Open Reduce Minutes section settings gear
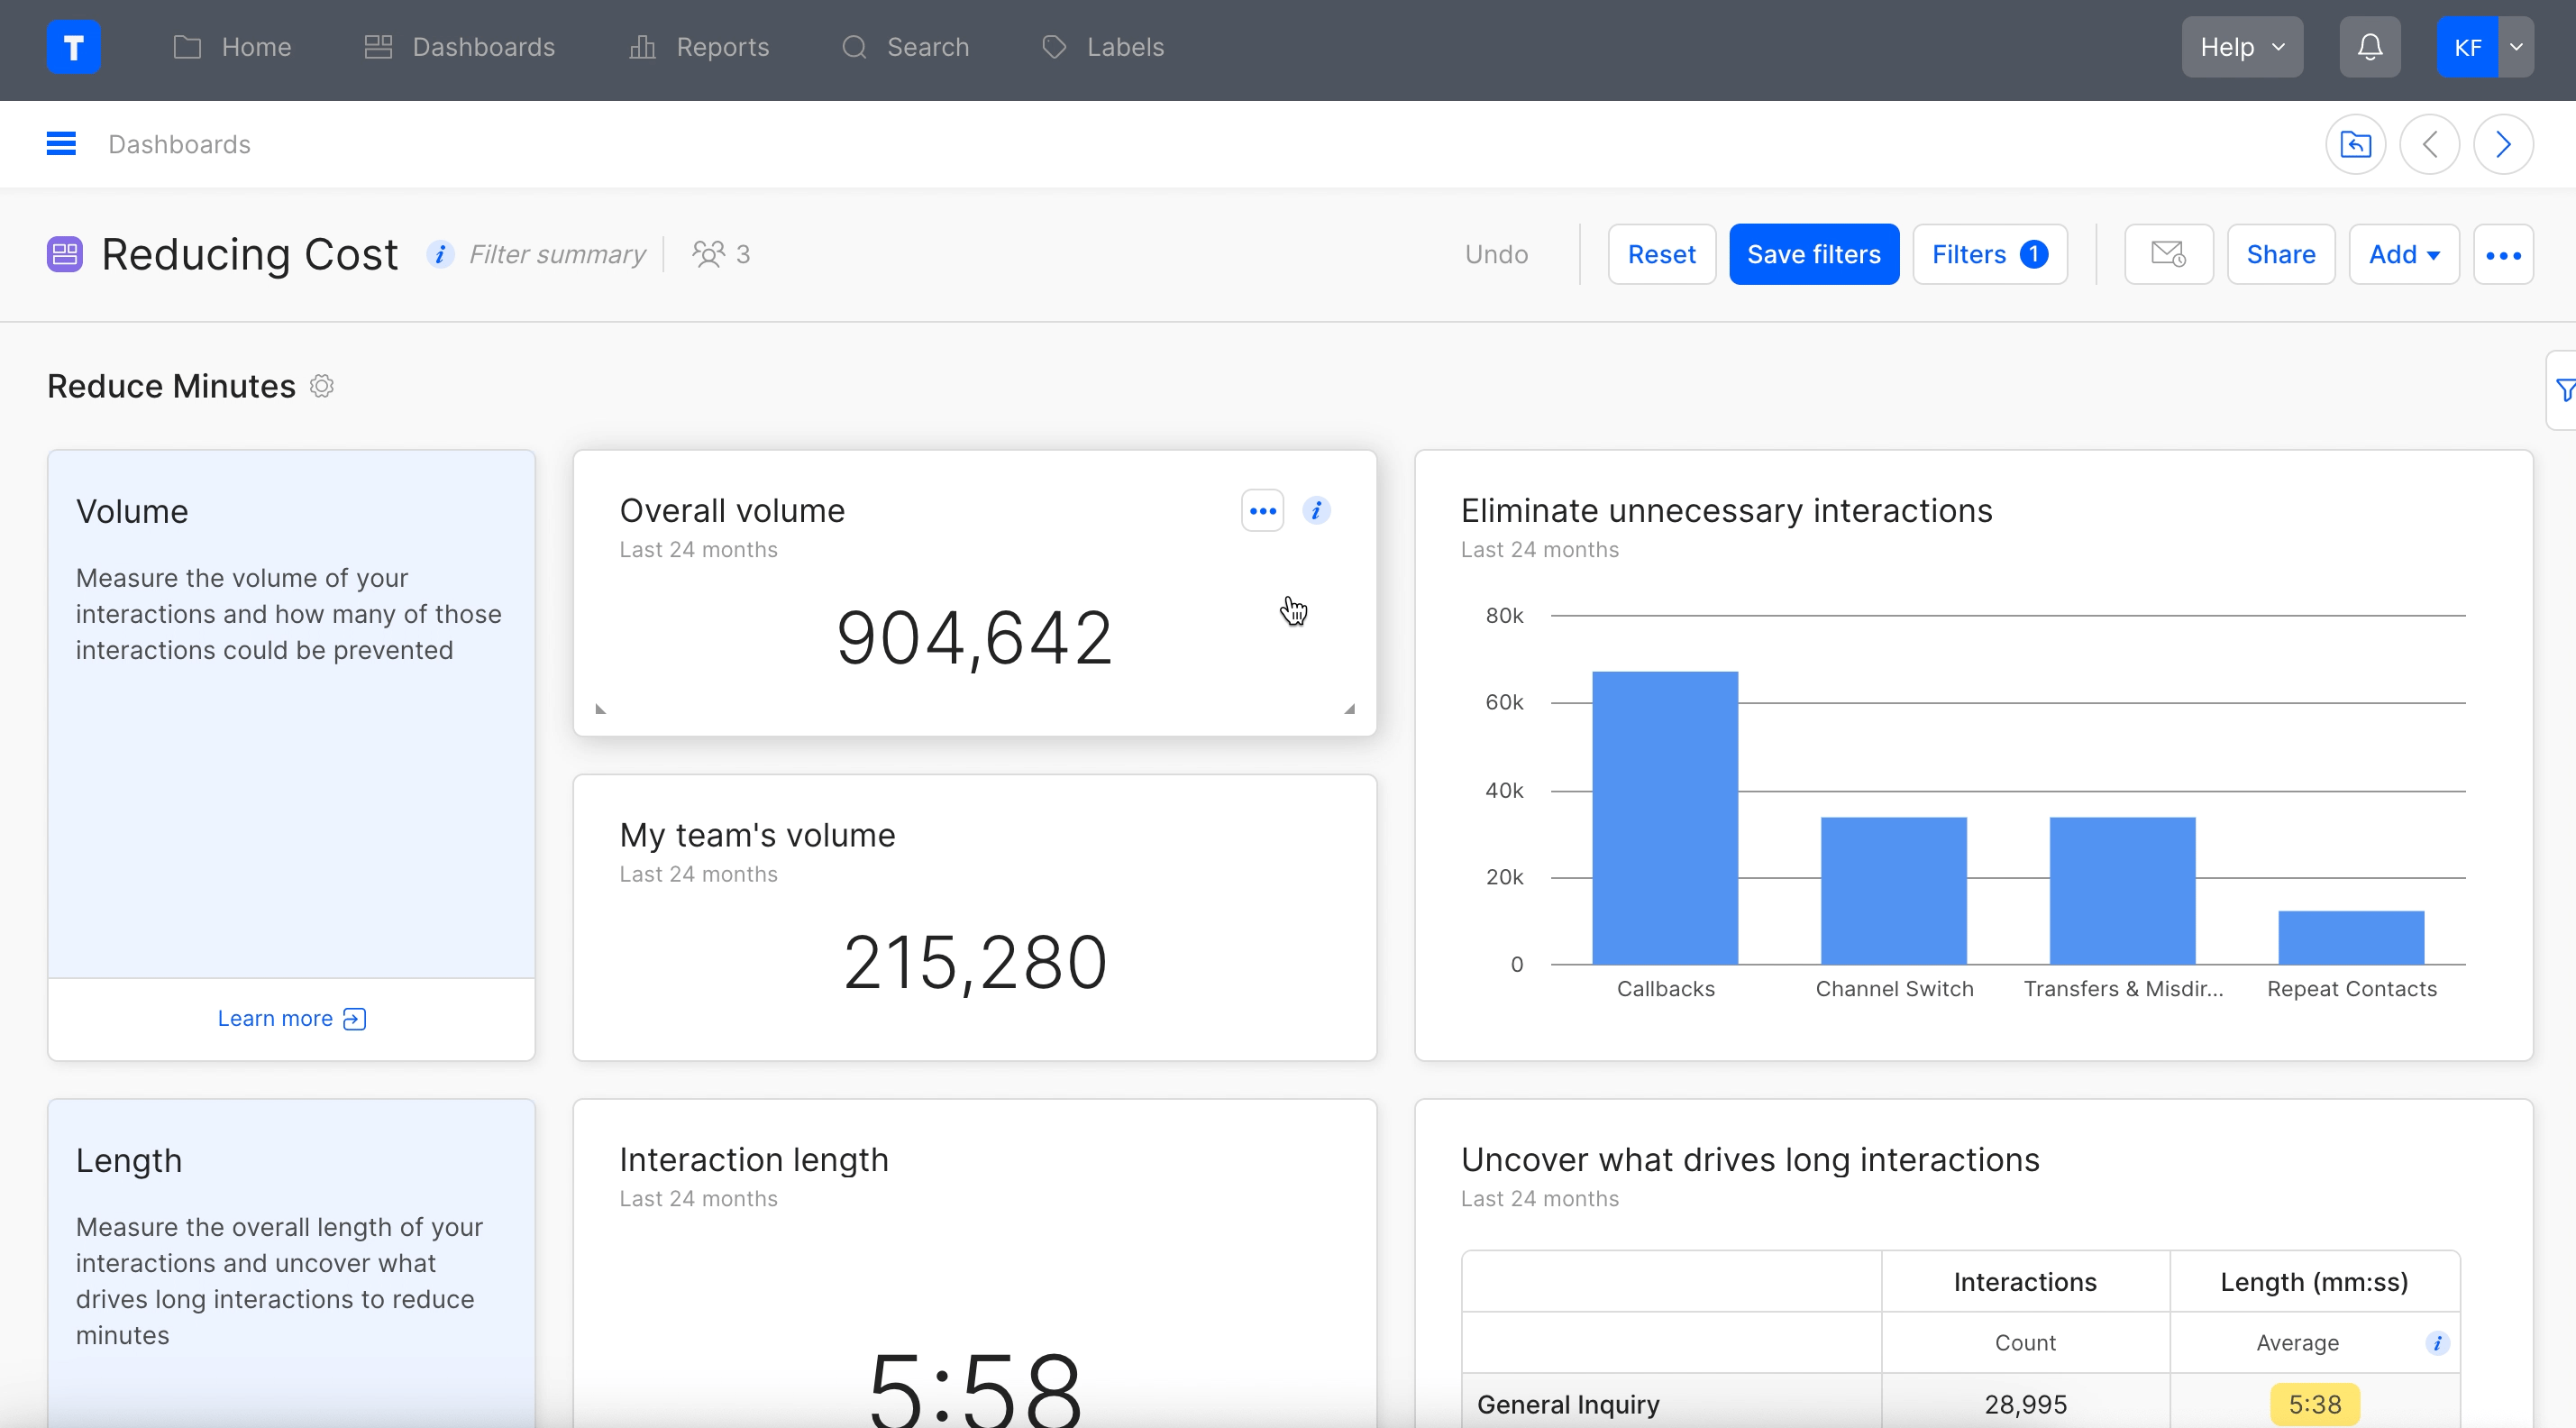This screenshot has width=2576, height=1428. 321,386
